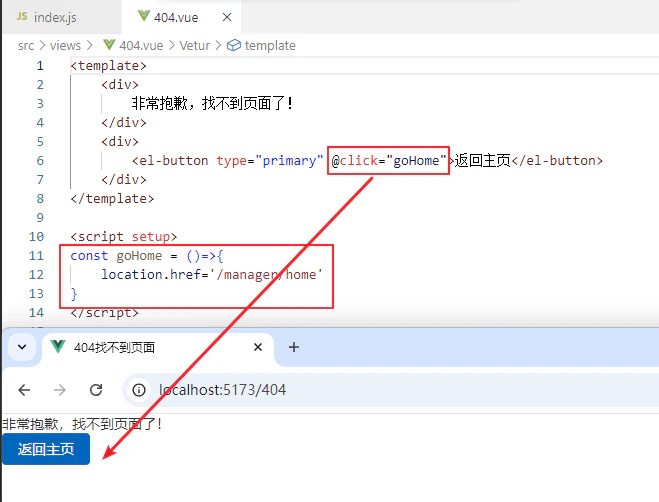
Task: Click line number 1 in the editor gutter
Action: tap(40, 66)
